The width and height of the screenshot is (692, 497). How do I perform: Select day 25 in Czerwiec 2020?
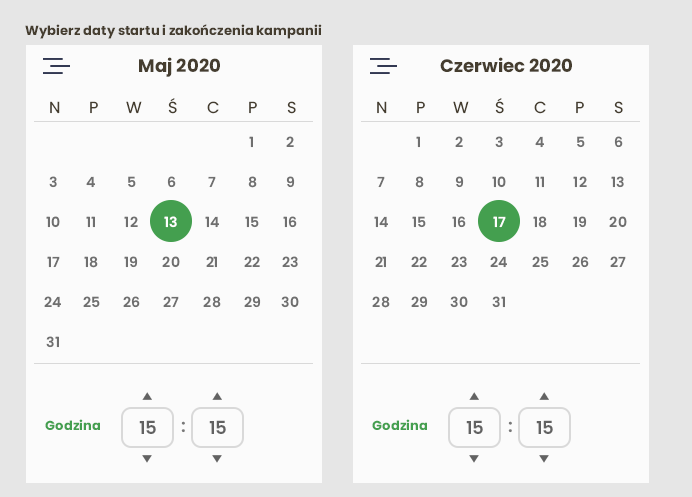pyautogui.click(x=540, y=262)
